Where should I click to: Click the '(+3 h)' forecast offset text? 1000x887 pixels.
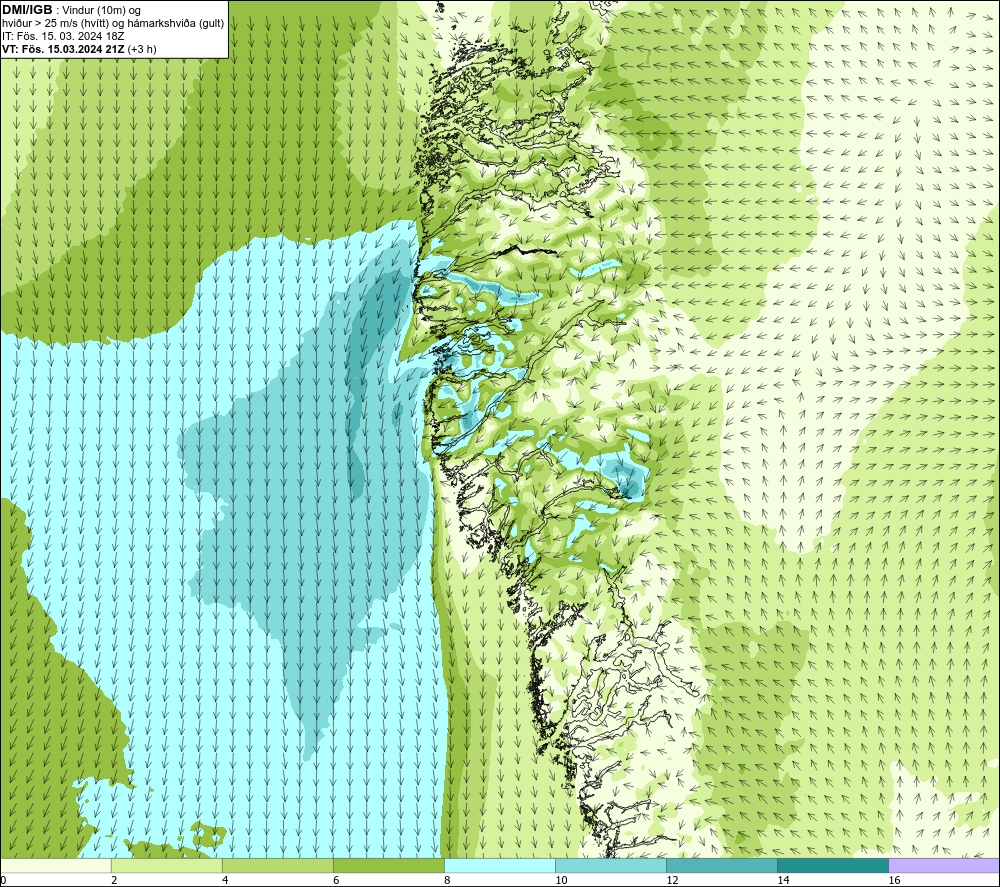[x=142, y=48]
